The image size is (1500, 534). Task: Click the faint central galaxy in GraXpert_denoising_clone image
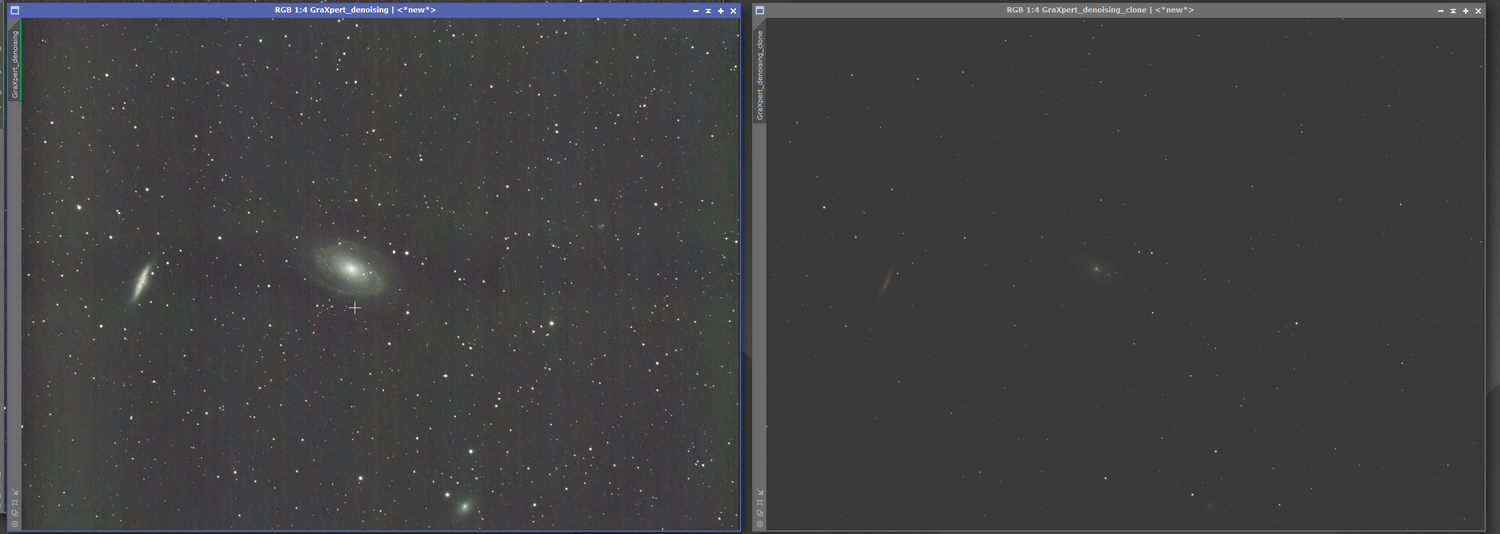tap(1097, 268)
